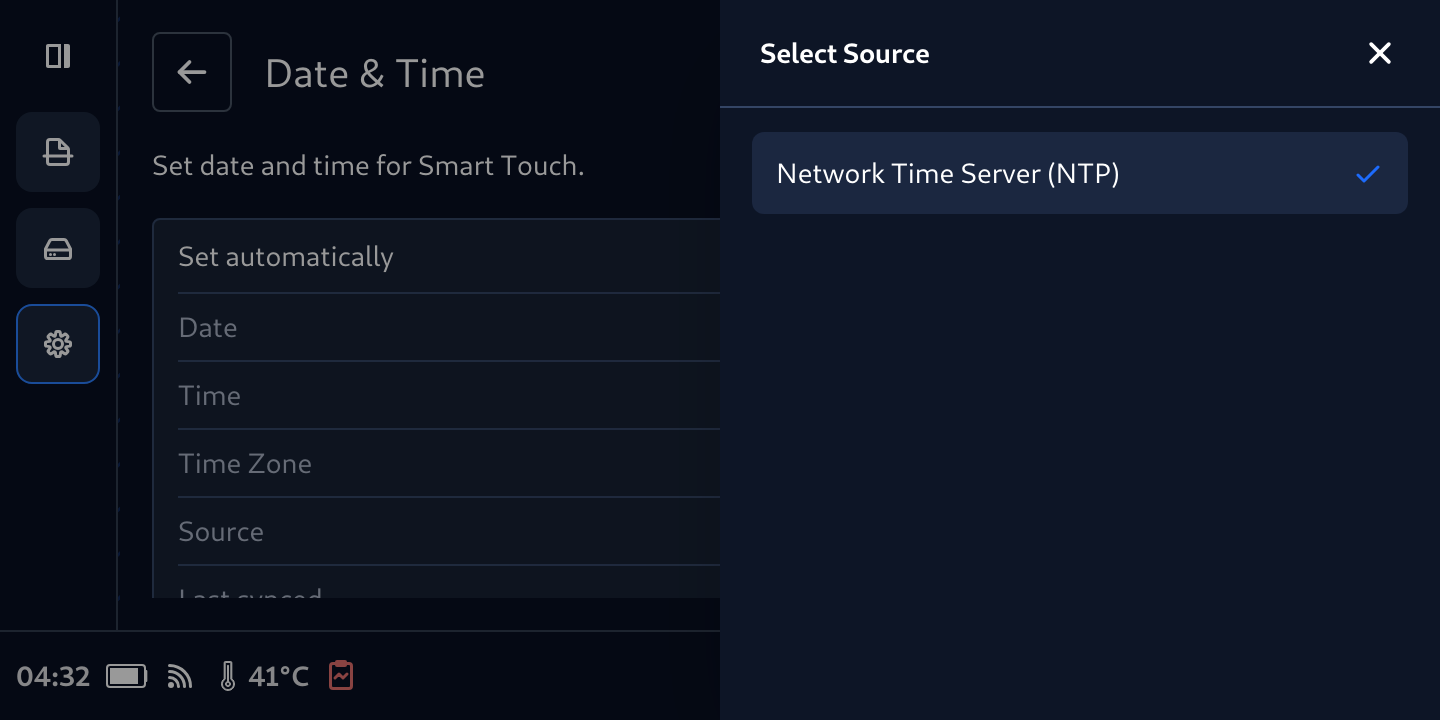Screen dimensions: 1440x720
Task: Open the print jobs sidebar icon
Action: [x=58, y=152]
